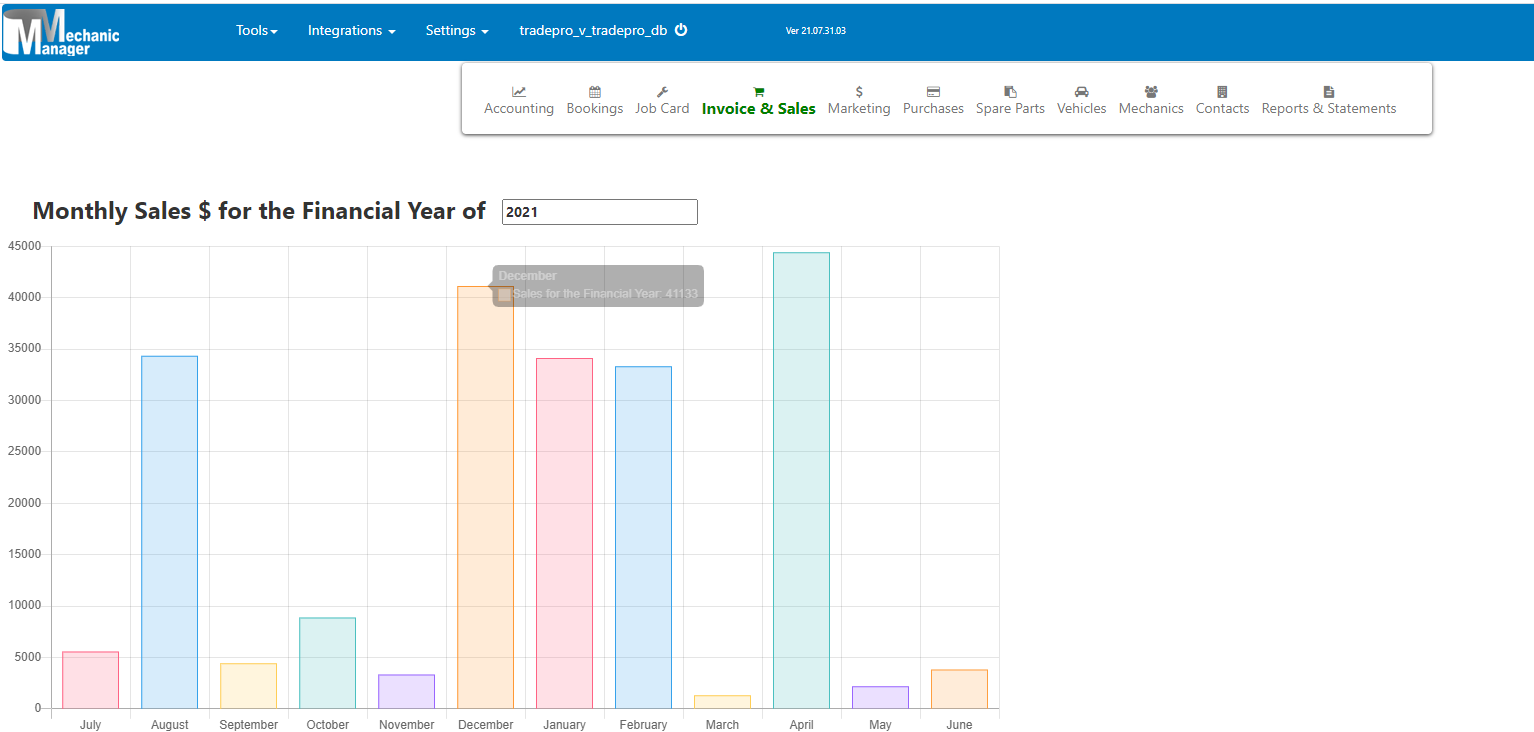Open the Job Card section

(662, 108)
